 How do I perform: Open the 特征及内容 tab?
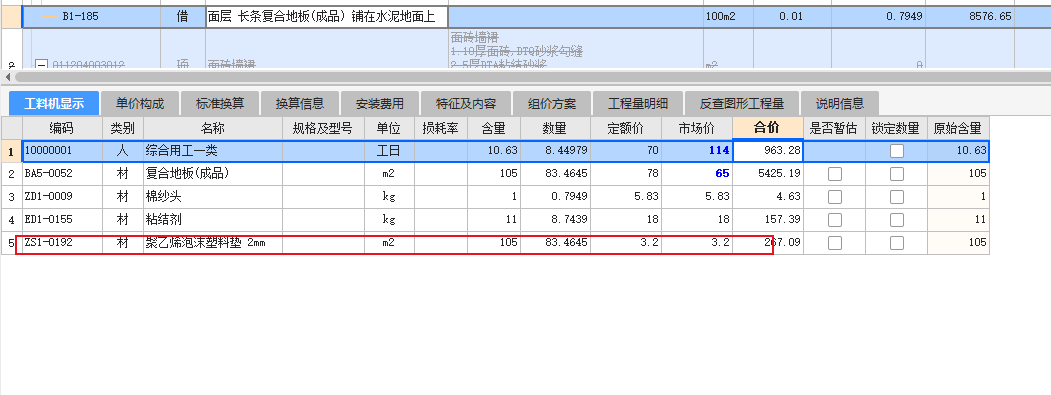pos(466,104)
